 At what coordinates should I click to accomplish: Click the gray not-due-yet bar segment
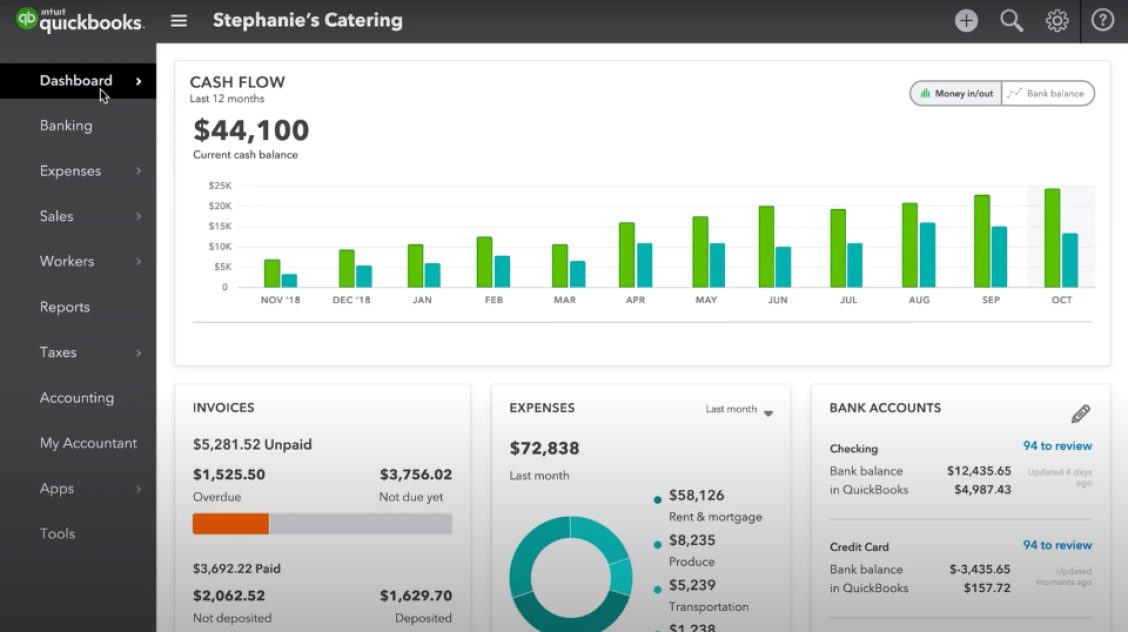coord(360,523)
